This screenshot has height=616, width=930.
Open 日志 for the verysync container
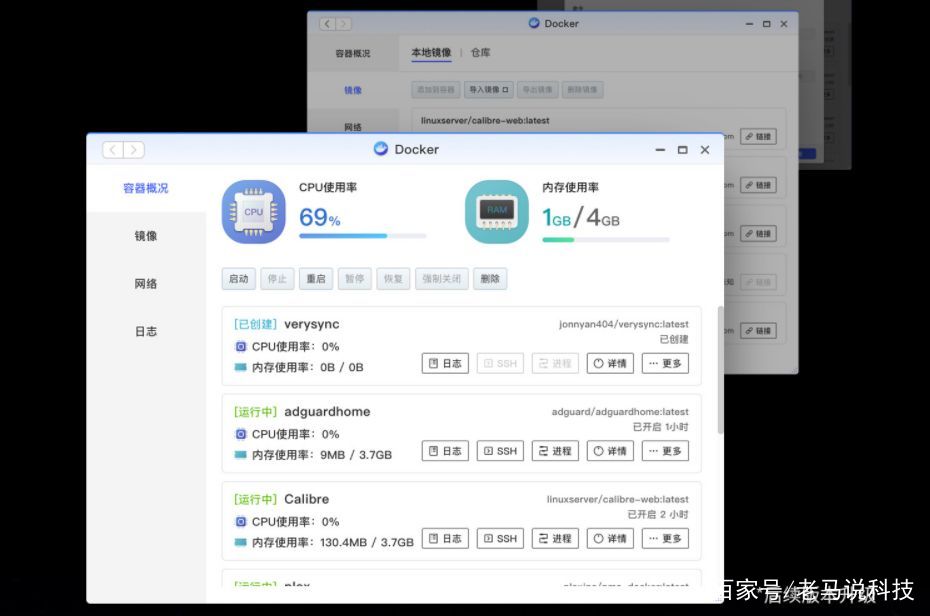click(x=445, y=363)
